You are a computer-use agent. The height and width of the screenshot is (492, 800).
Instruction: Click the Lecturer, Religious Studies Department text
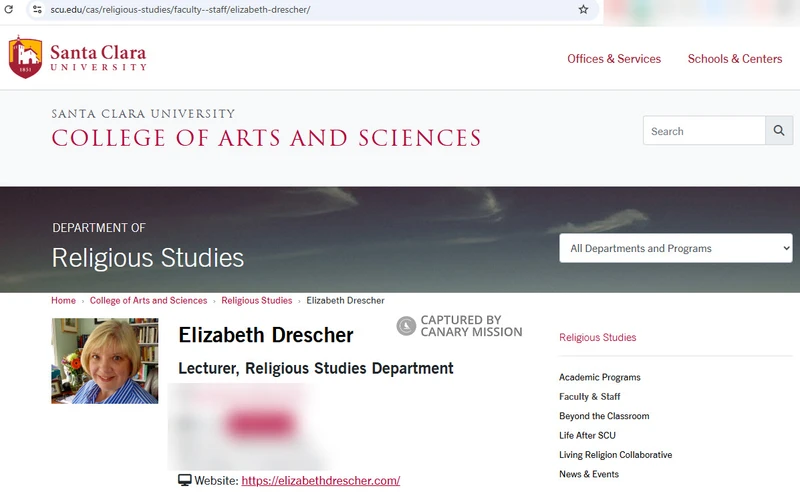[316, 368]
